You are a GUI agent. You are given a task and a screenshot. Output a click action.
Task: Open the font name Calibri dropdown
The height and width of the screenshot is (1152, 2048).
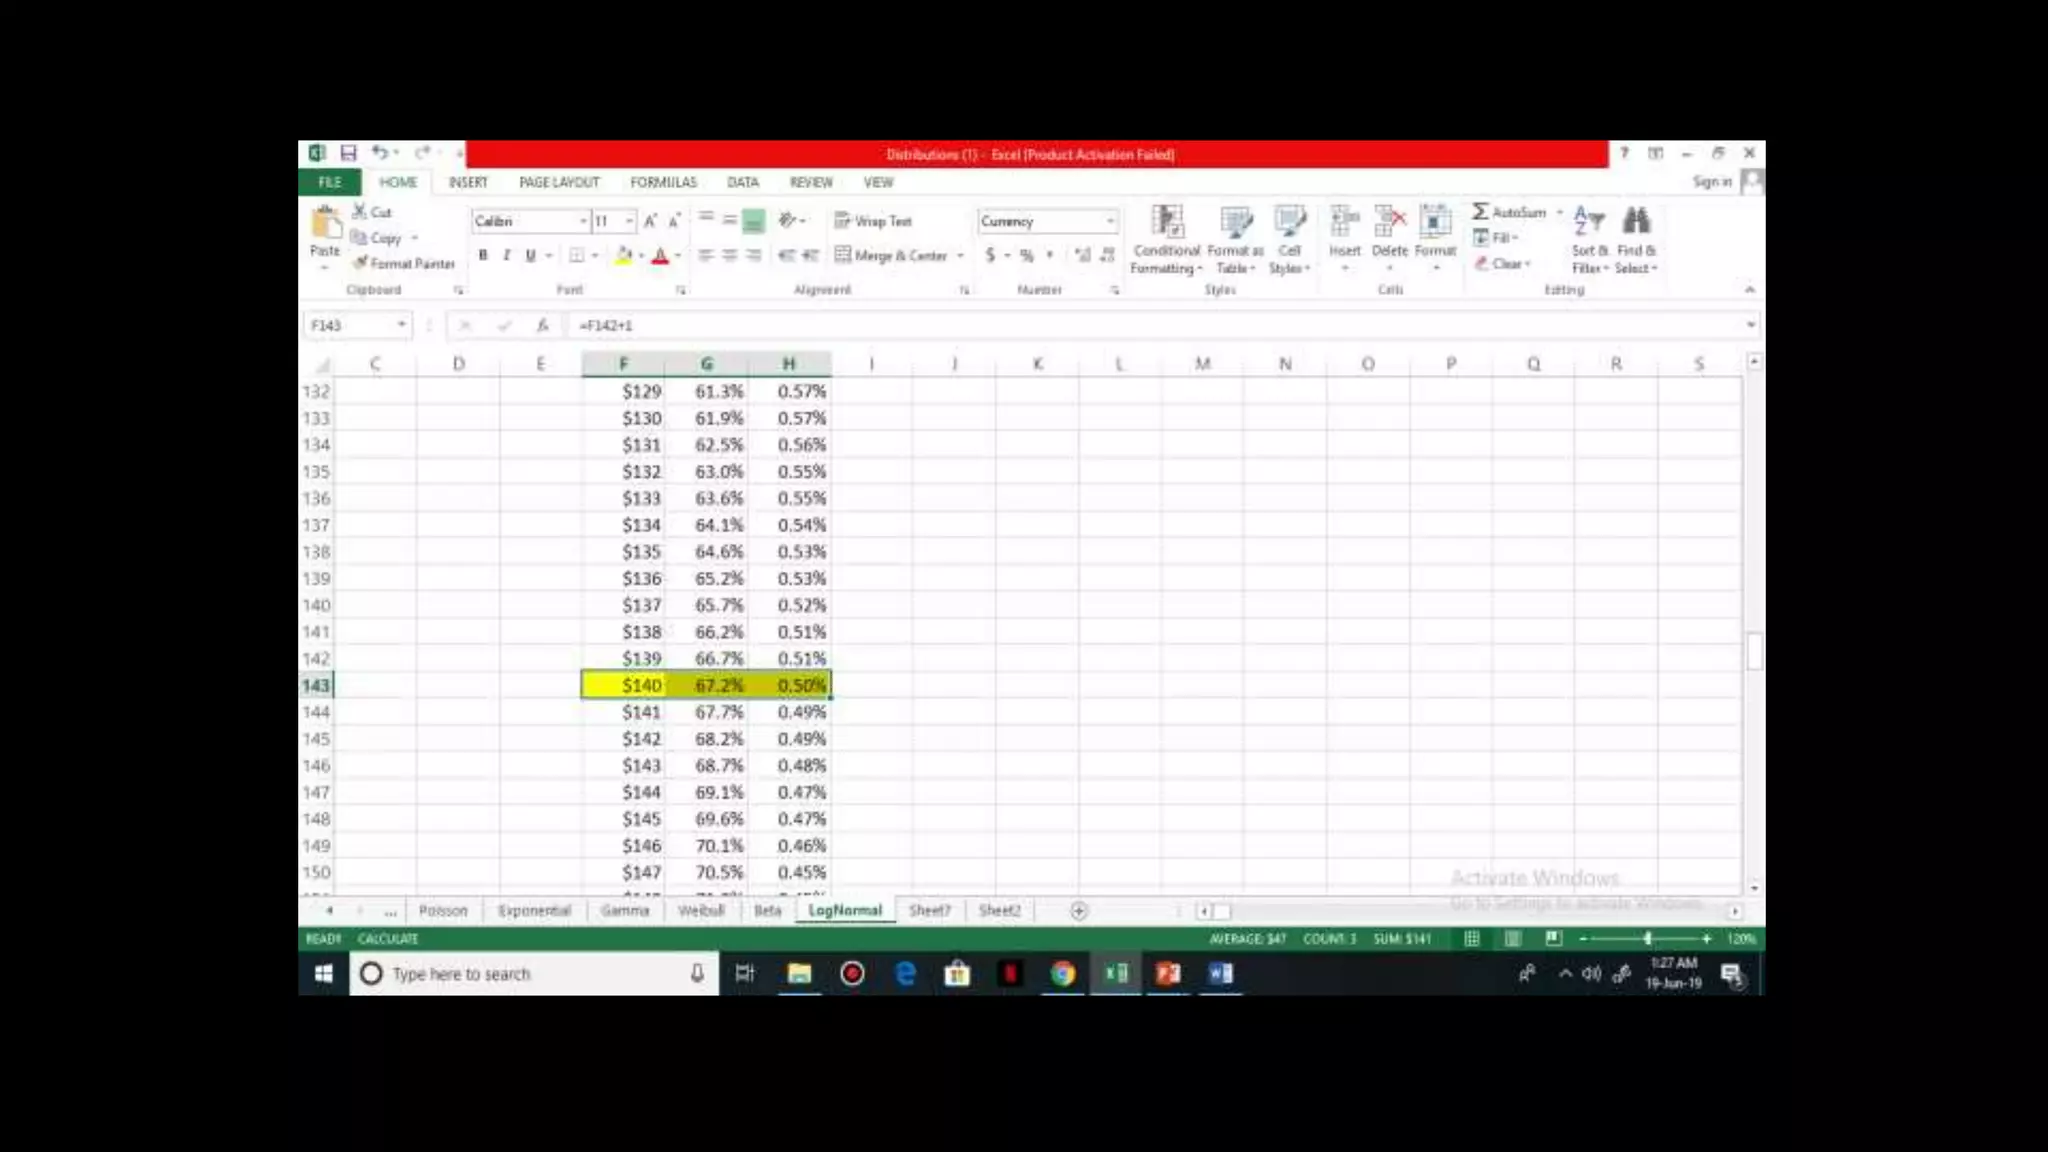tap(583, 221)
